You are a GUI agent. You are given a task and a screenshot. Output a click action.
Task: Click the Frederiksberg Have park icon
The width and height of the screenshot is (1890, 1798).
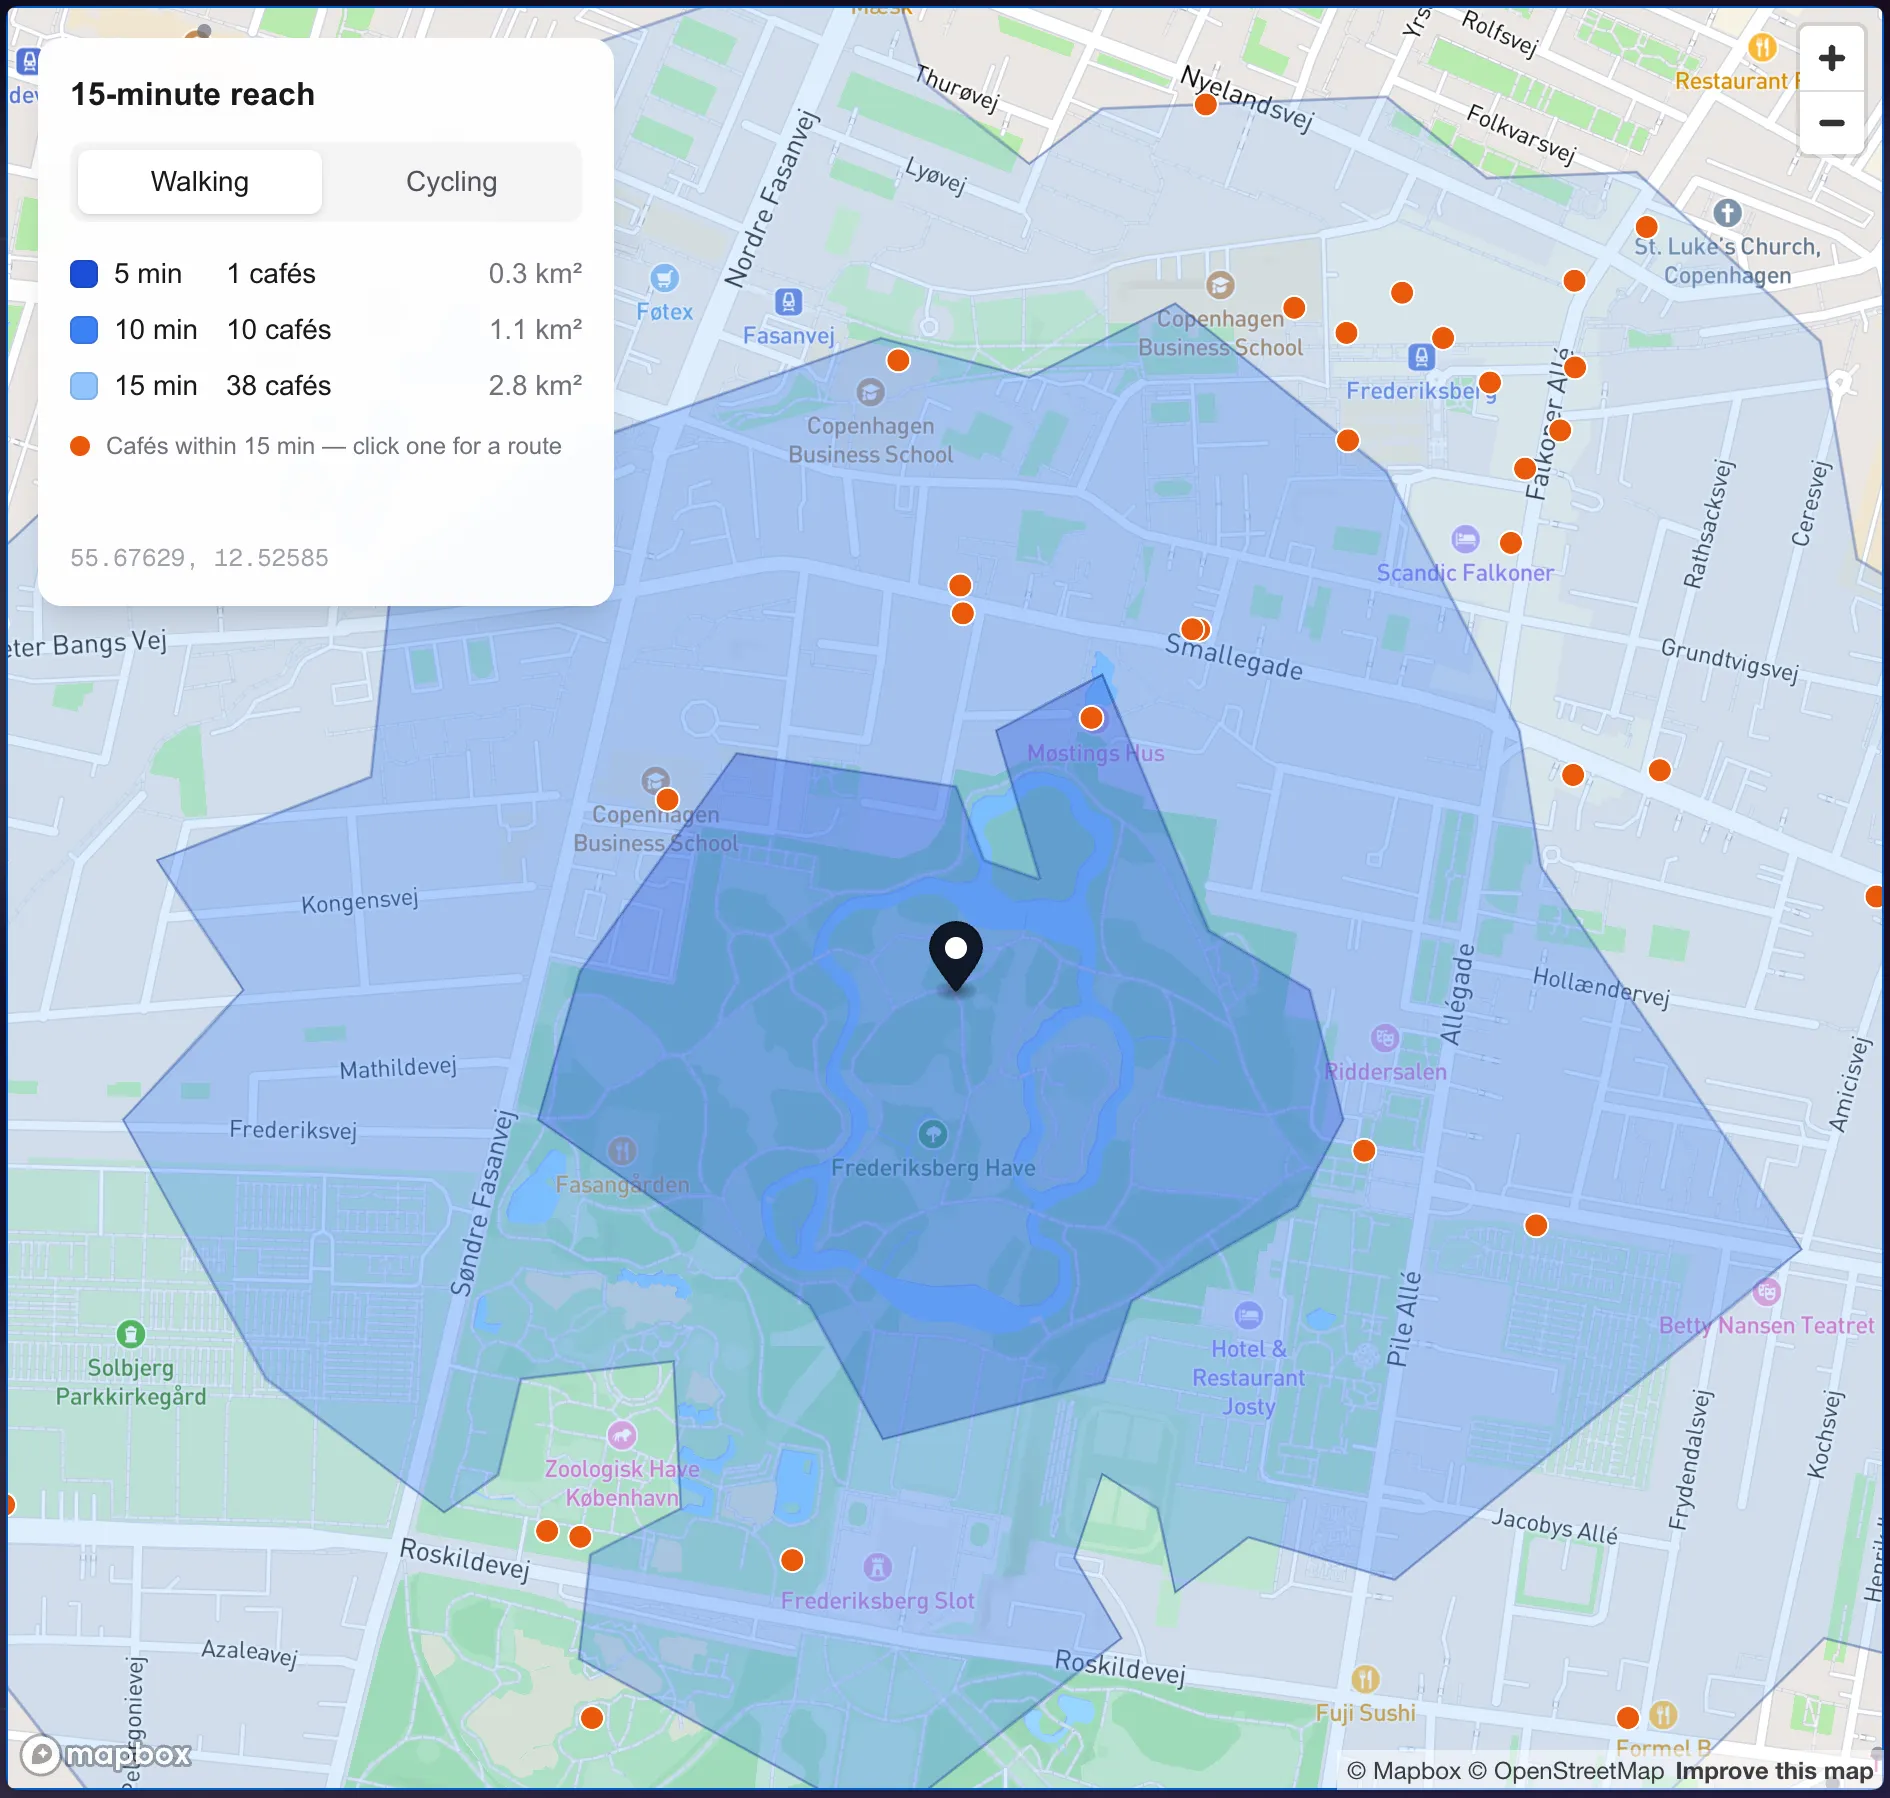click(932, 1134)
